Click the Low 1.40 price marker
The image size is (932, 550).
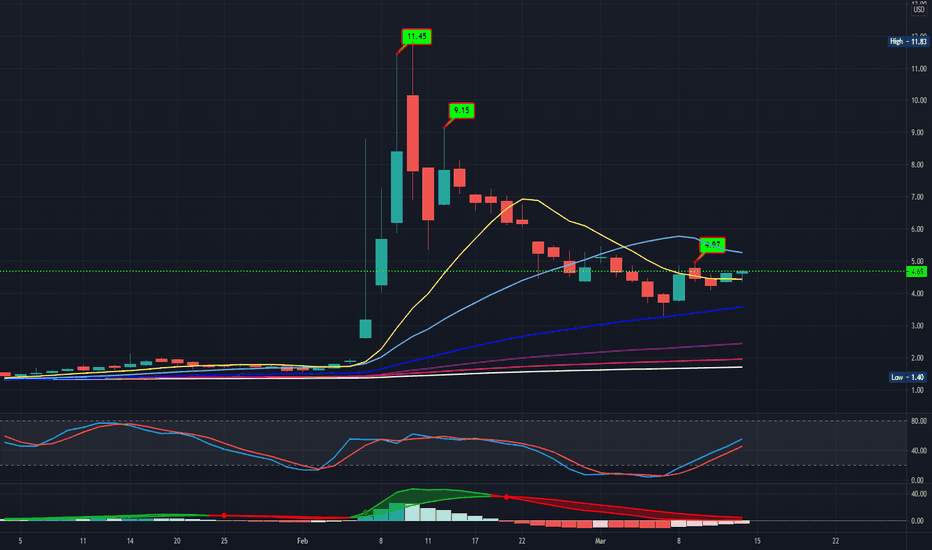(x=908, y=377)
